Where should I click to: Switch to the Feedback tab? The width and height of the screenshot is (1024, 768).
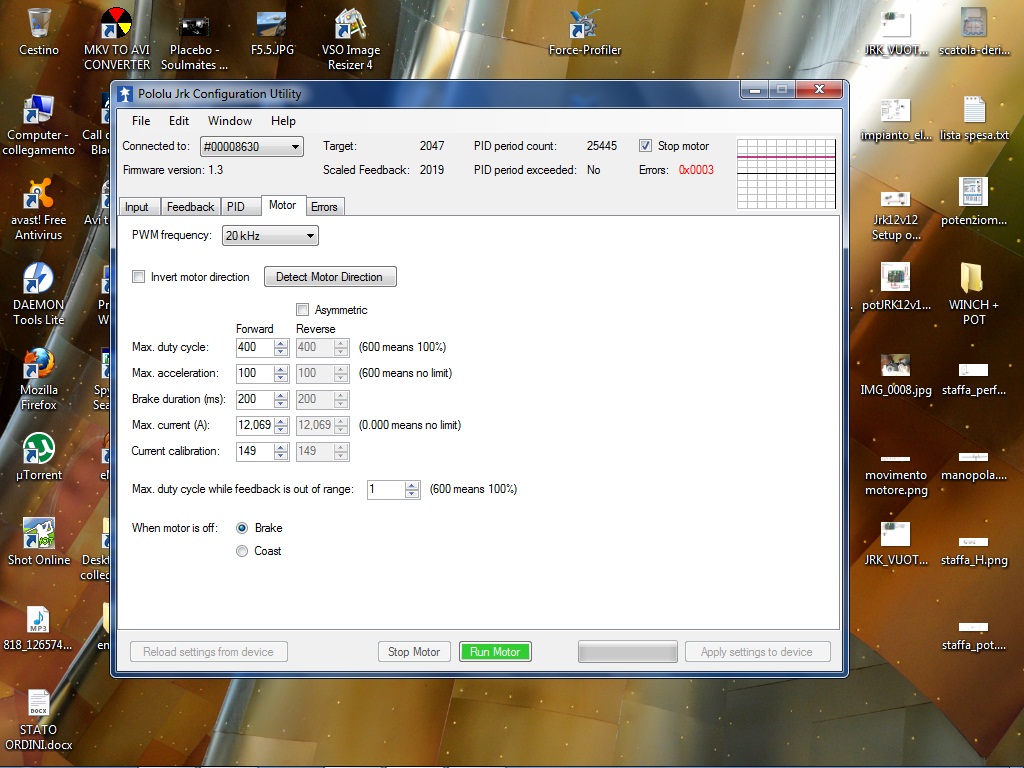point(190,207)
